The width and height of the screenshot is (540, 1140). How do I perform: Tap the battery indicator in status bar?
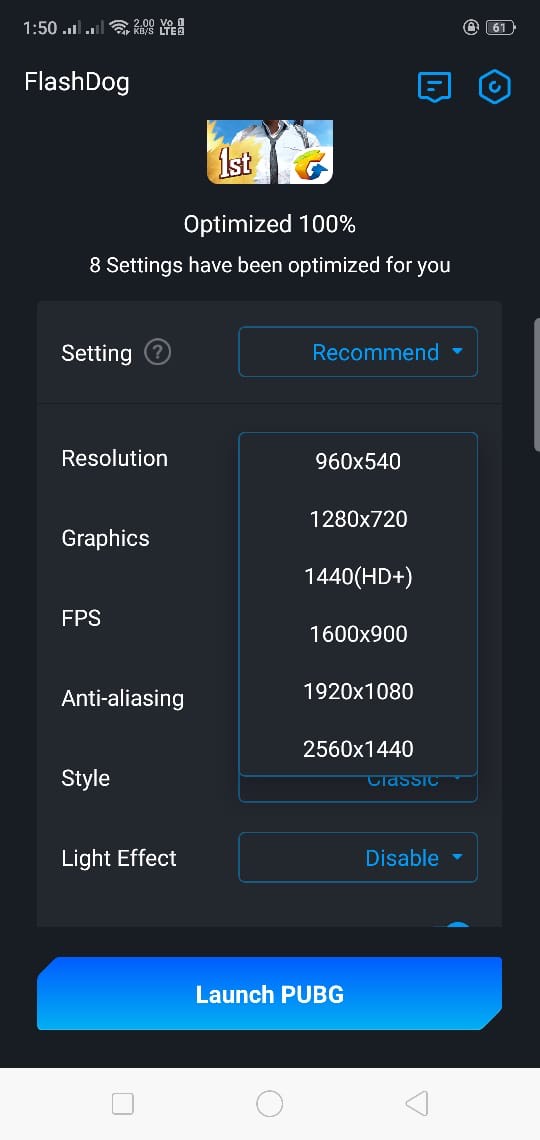[499, 28]
